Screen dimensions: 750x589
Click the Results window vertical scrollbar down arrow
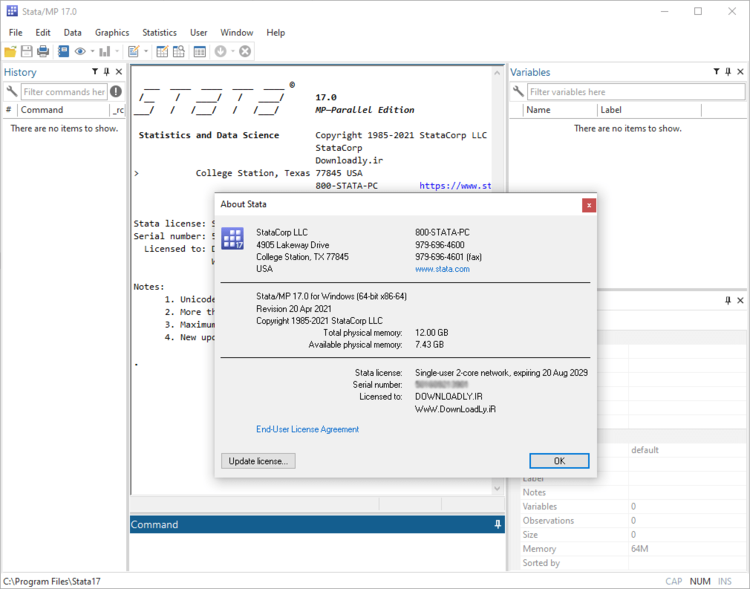497,488
